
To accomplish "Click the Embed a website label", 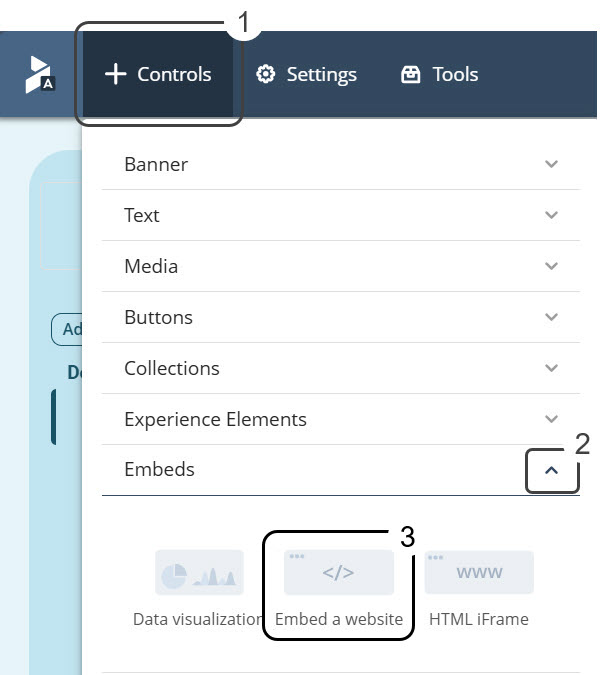I will click(339, 619).
